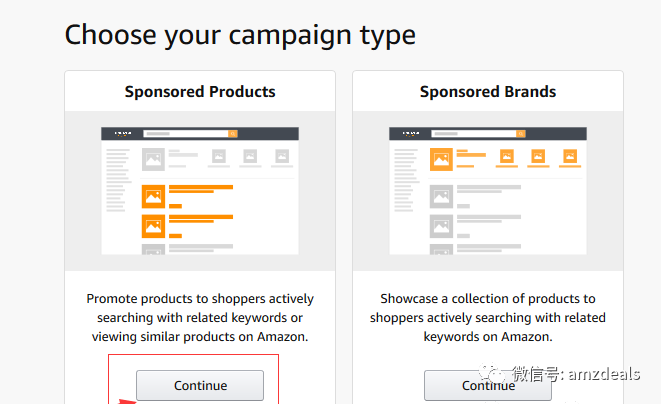Click the Sponsored Brands description text
Screen dimensions: 661x404
[488, 318]
